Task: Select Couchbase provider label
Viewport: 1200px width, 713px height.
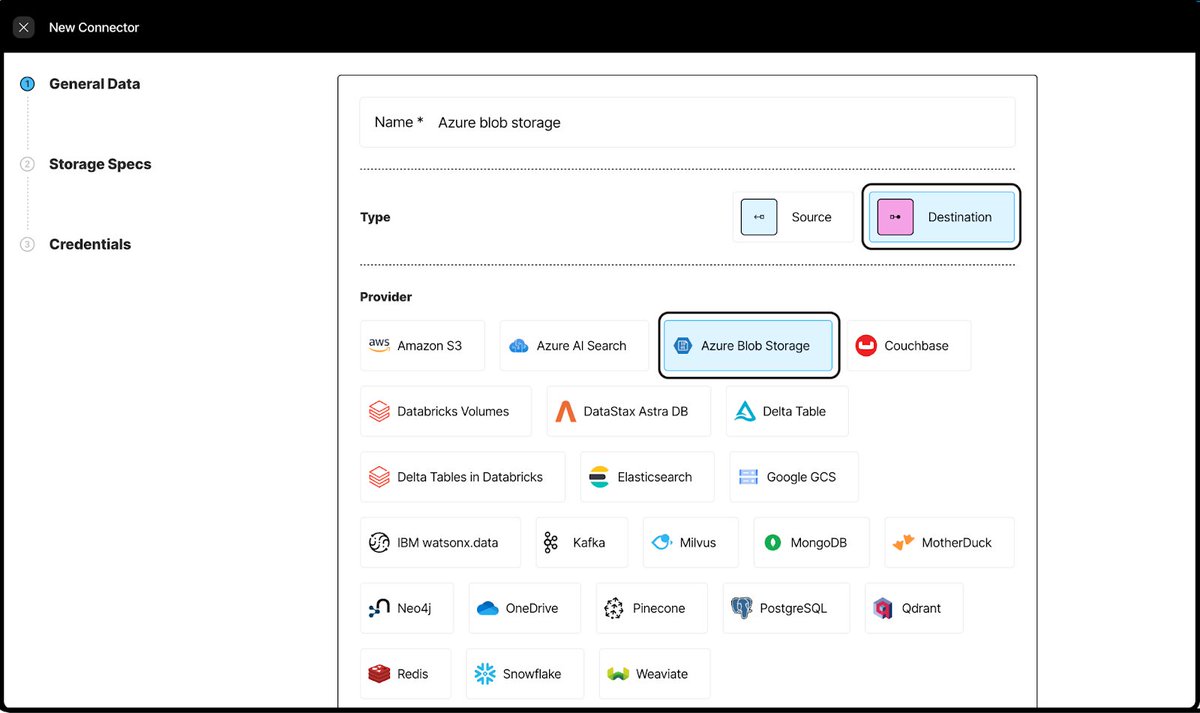Action: [x=916, y=346]
